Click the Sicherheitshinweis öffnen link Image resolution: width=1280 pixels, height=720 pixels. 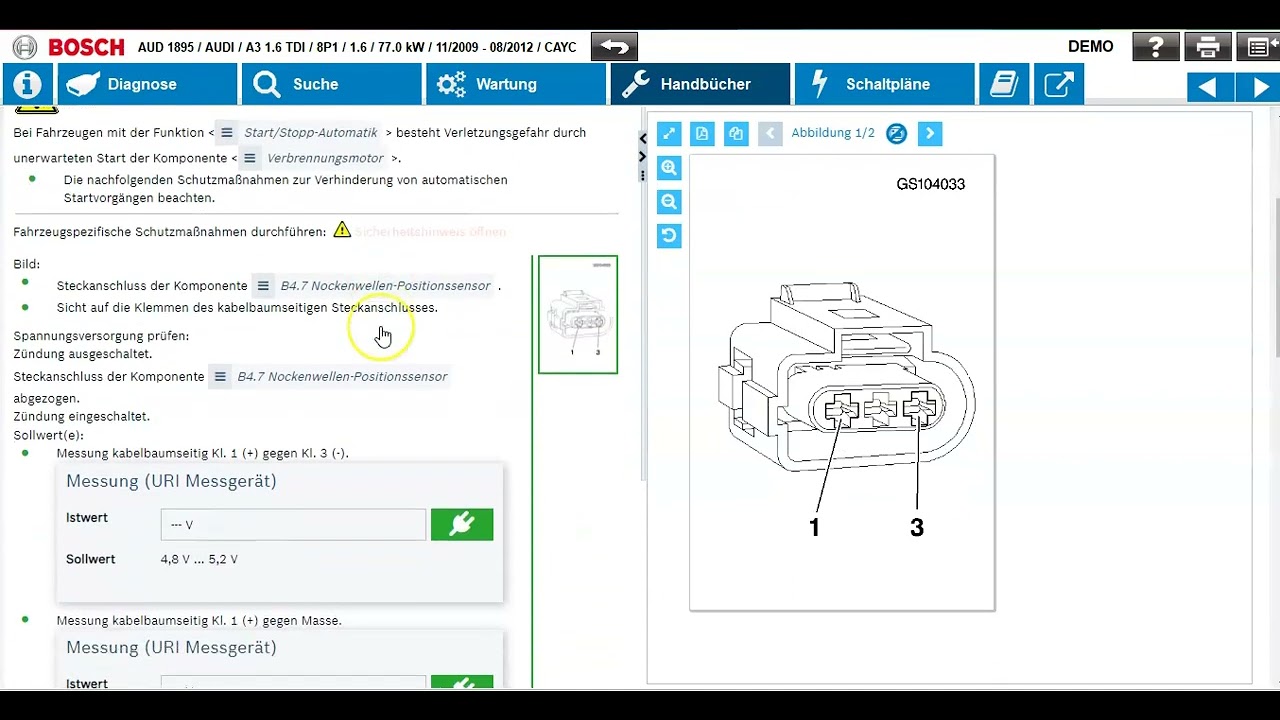coord(431,232)
